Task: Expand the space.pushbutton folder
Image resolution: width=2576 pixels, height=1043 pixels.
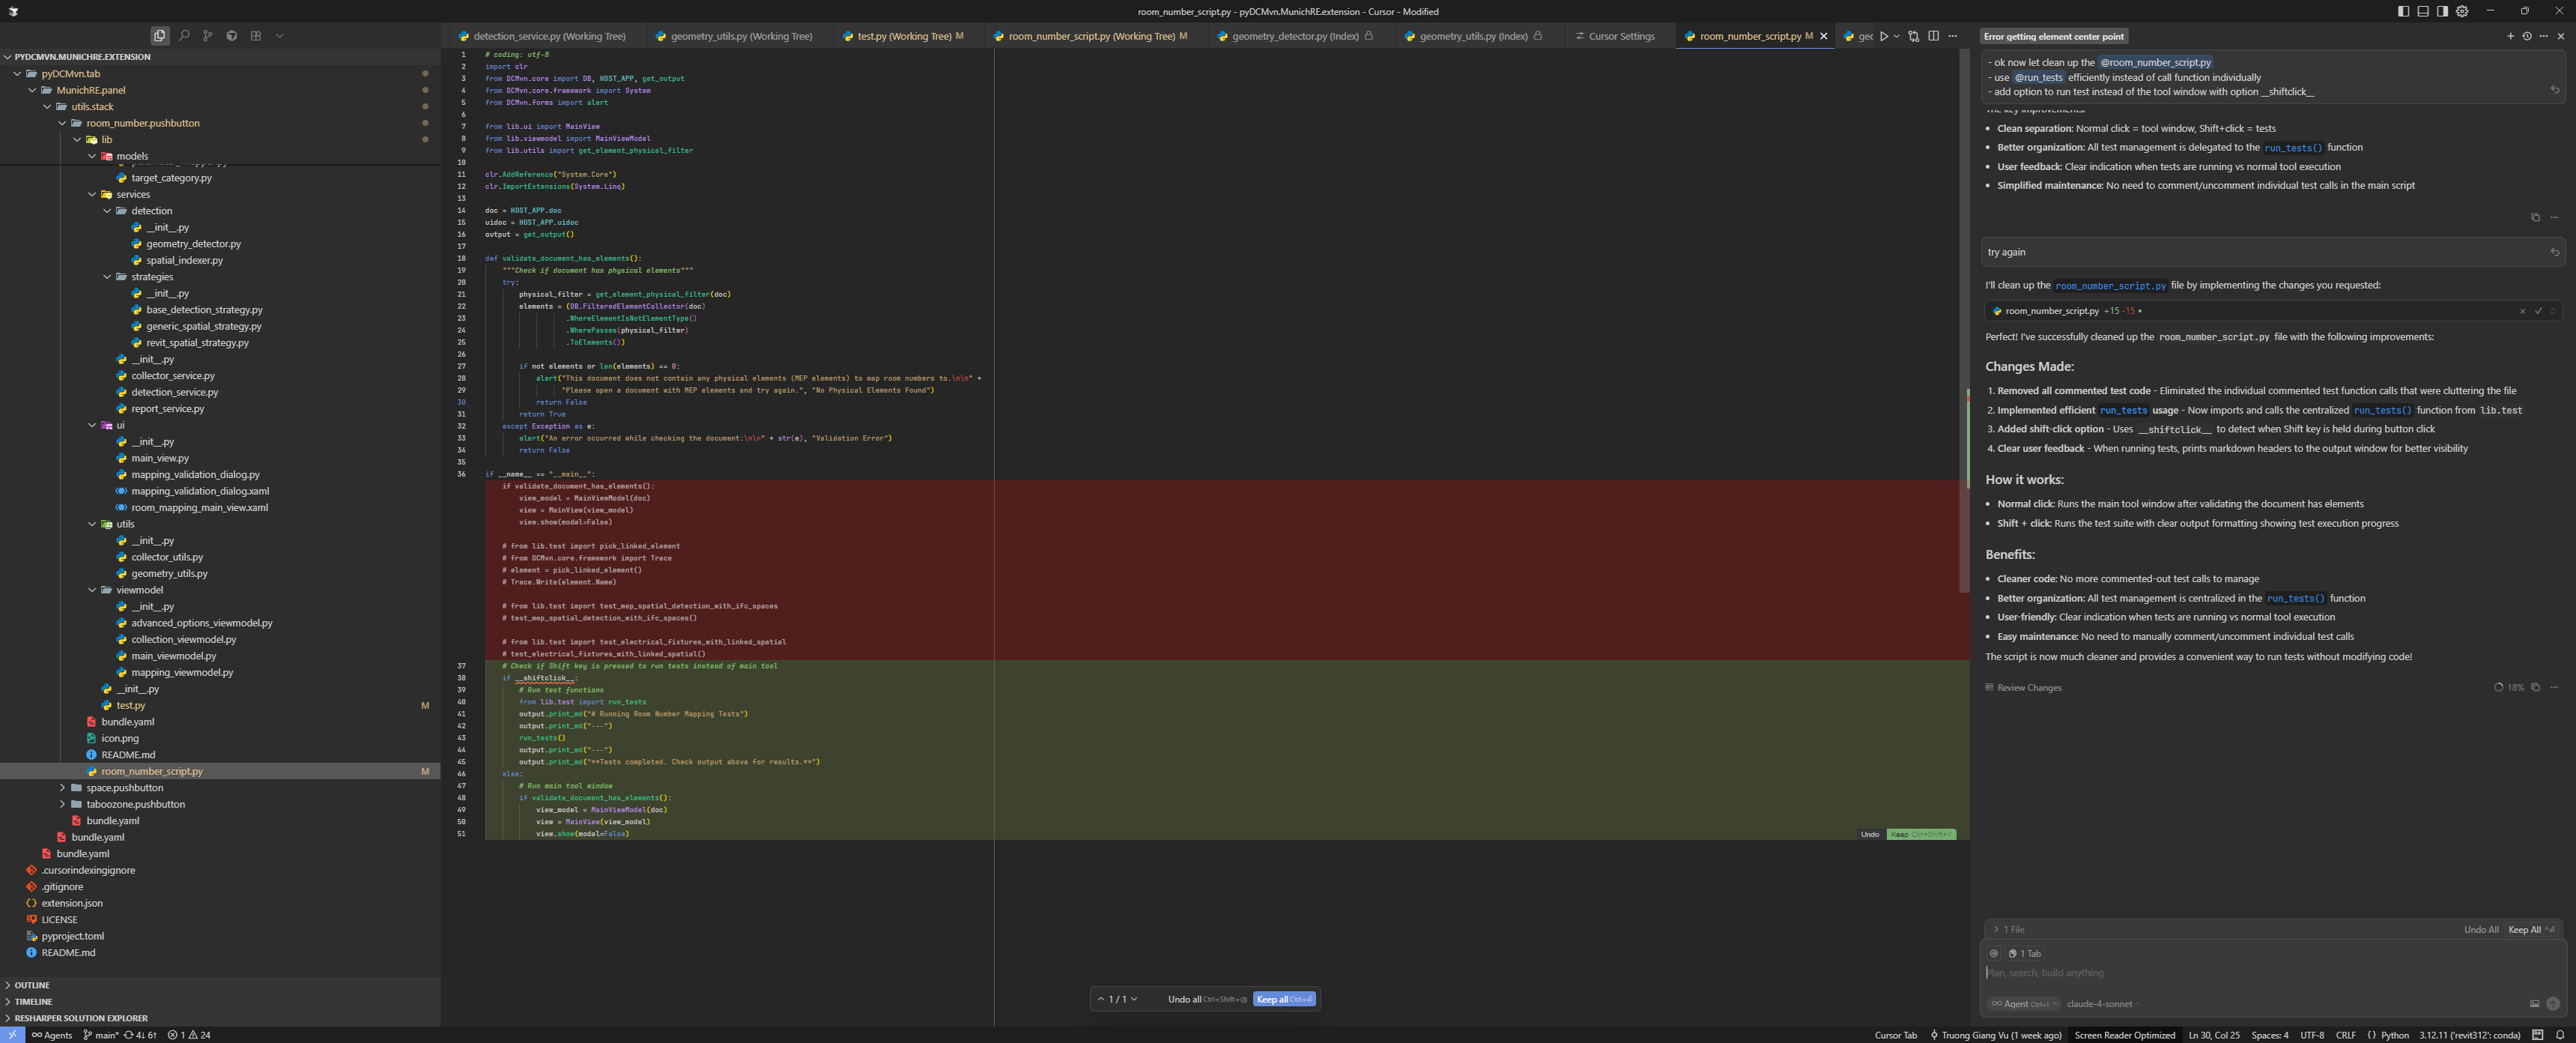Action: (x=124, y=788)
